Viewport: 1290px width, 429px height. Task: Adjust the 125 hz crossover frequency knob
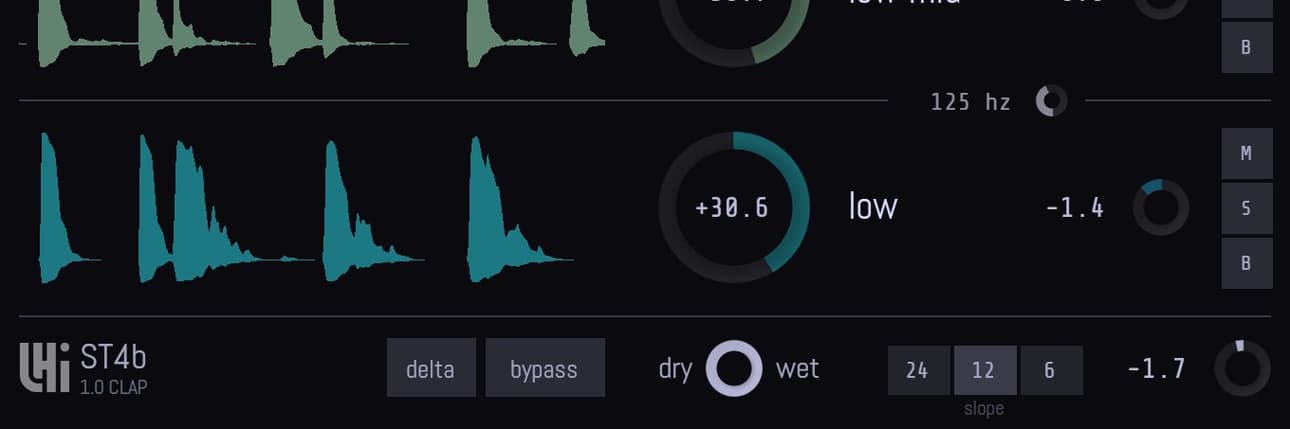(1051, 101)
